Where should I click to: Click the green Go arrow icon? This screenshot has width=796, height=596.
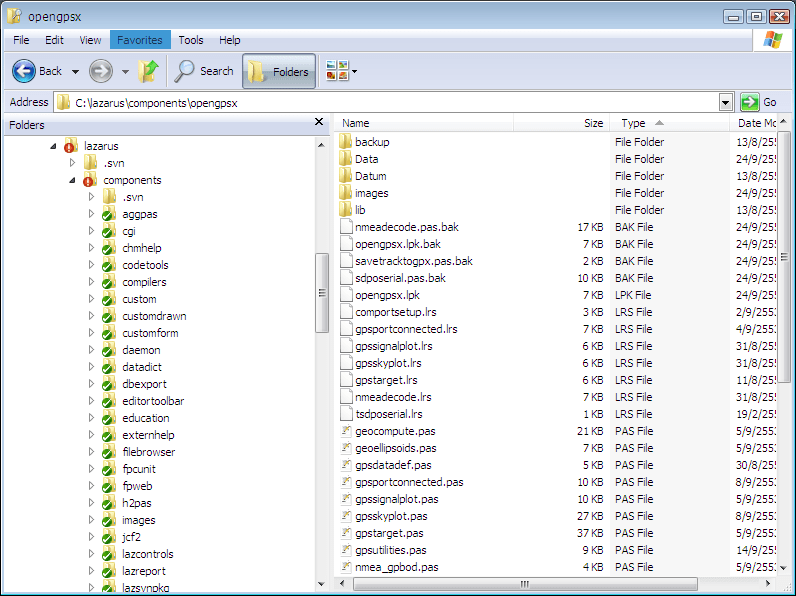[749, 103]
